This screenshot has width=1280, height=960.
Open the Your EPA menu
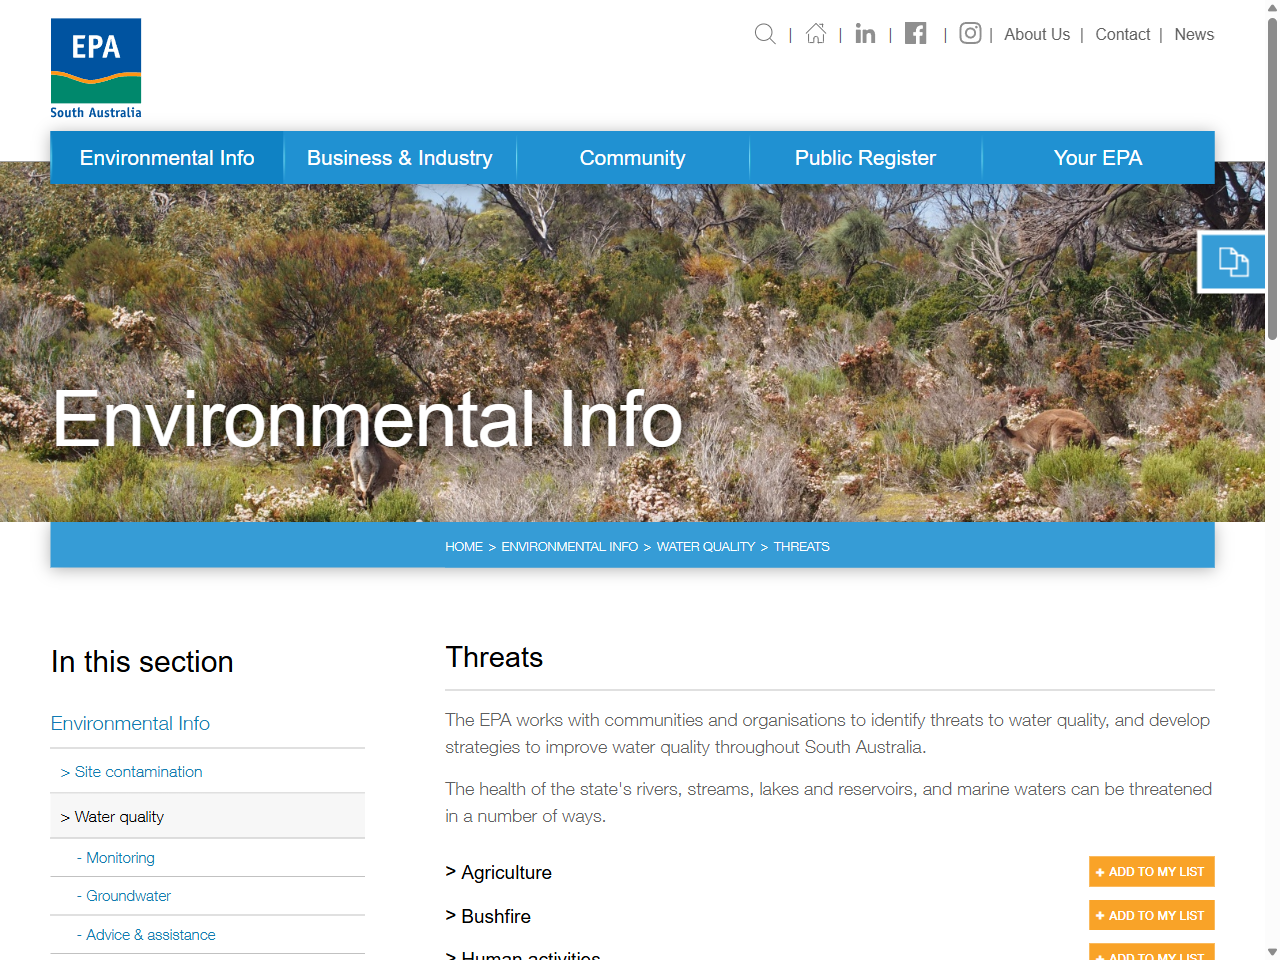pos(1097,157)
